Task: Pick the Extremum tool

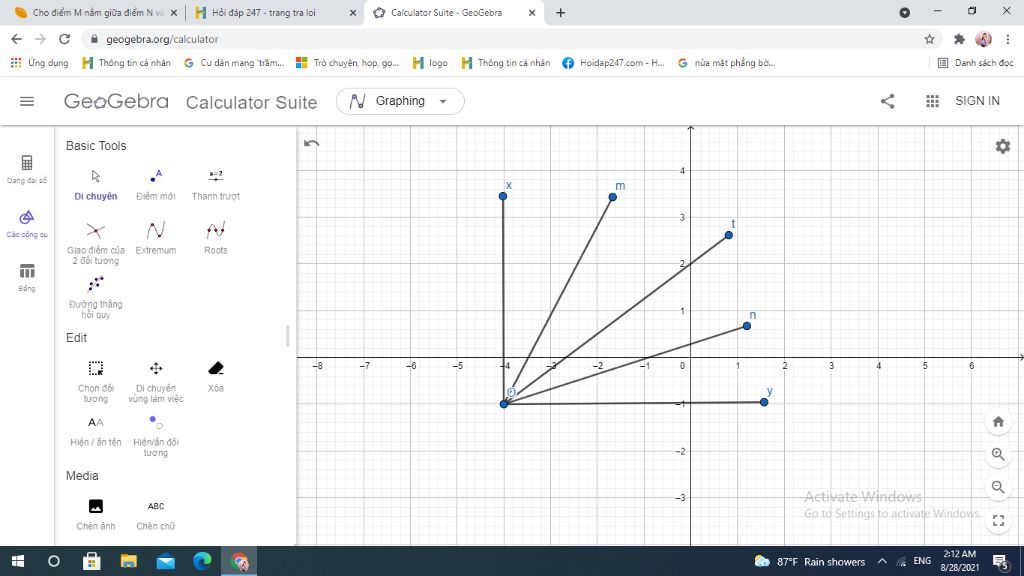Action: [x=155, y=238]
